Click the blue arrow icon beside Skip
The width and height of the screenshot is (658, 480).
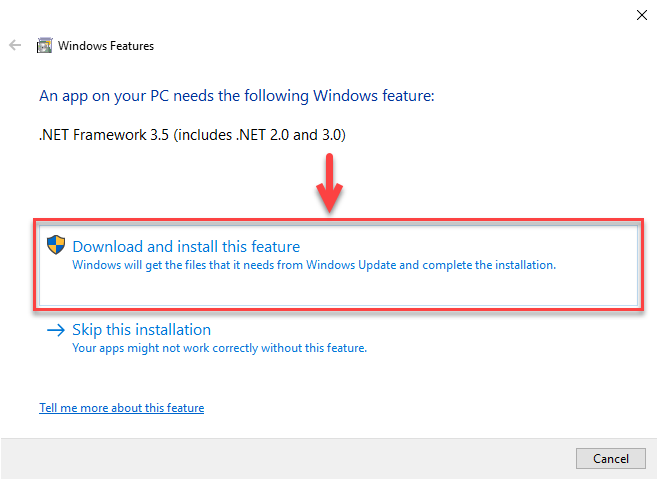[x=56, y=330]
